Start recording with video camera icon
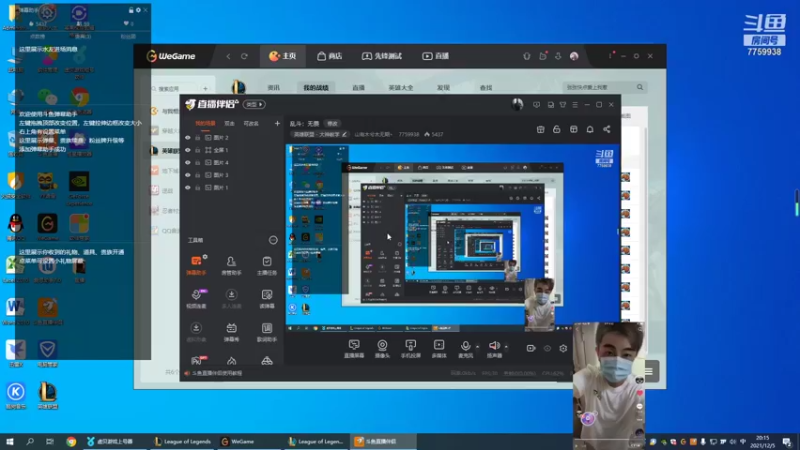The height and width of the screenshot is (450, 800). (531, 348)
